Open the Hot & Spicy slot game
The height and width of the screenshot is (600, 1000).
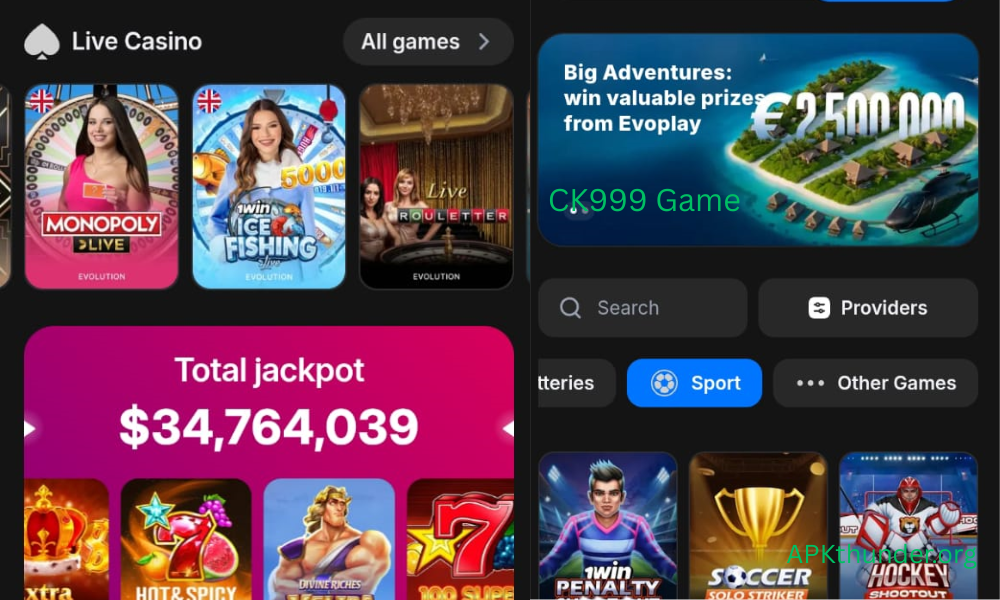tap(186, 539)
